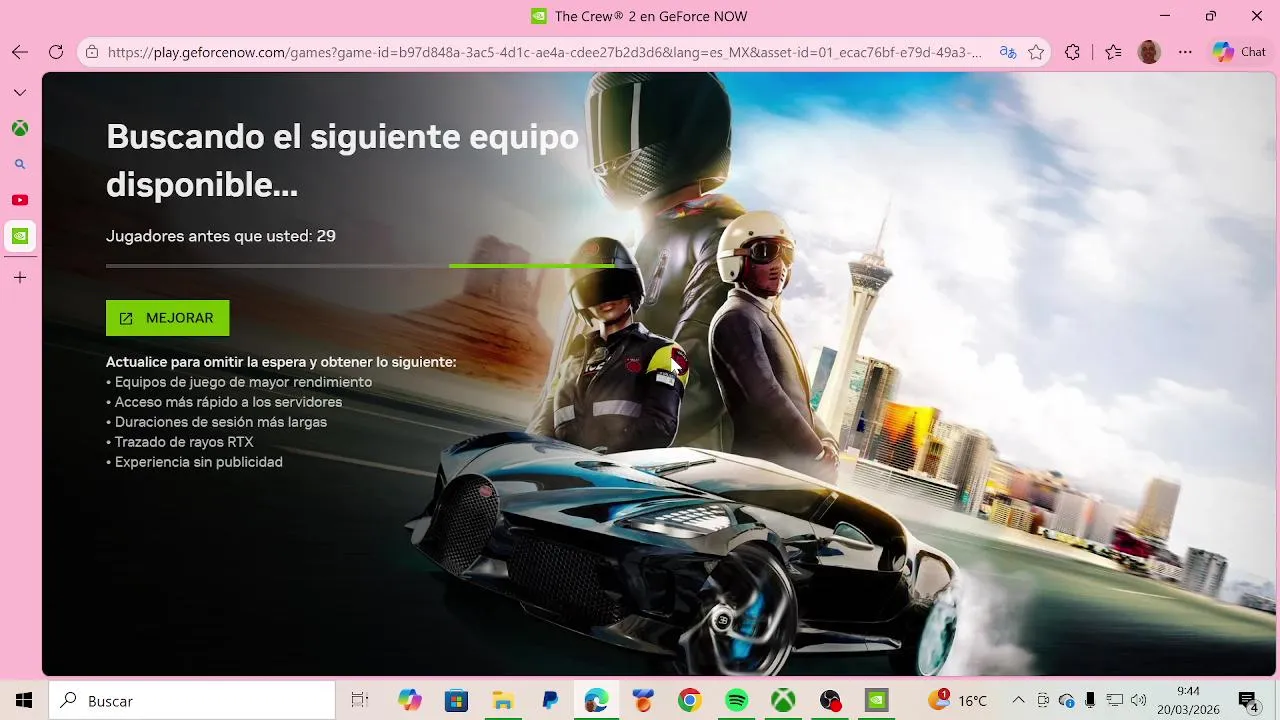The height and width of the screenshot is (720, 1280).
Task: Click the lock site-info icon in address bar
Action: pyautogui.click(x=92, y=52)
